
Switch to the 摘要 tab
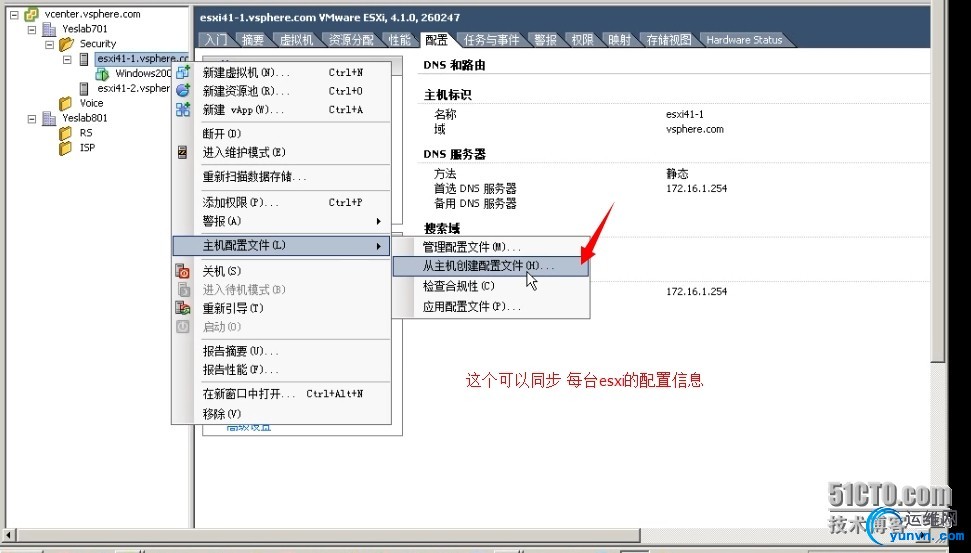coord(253,40)
